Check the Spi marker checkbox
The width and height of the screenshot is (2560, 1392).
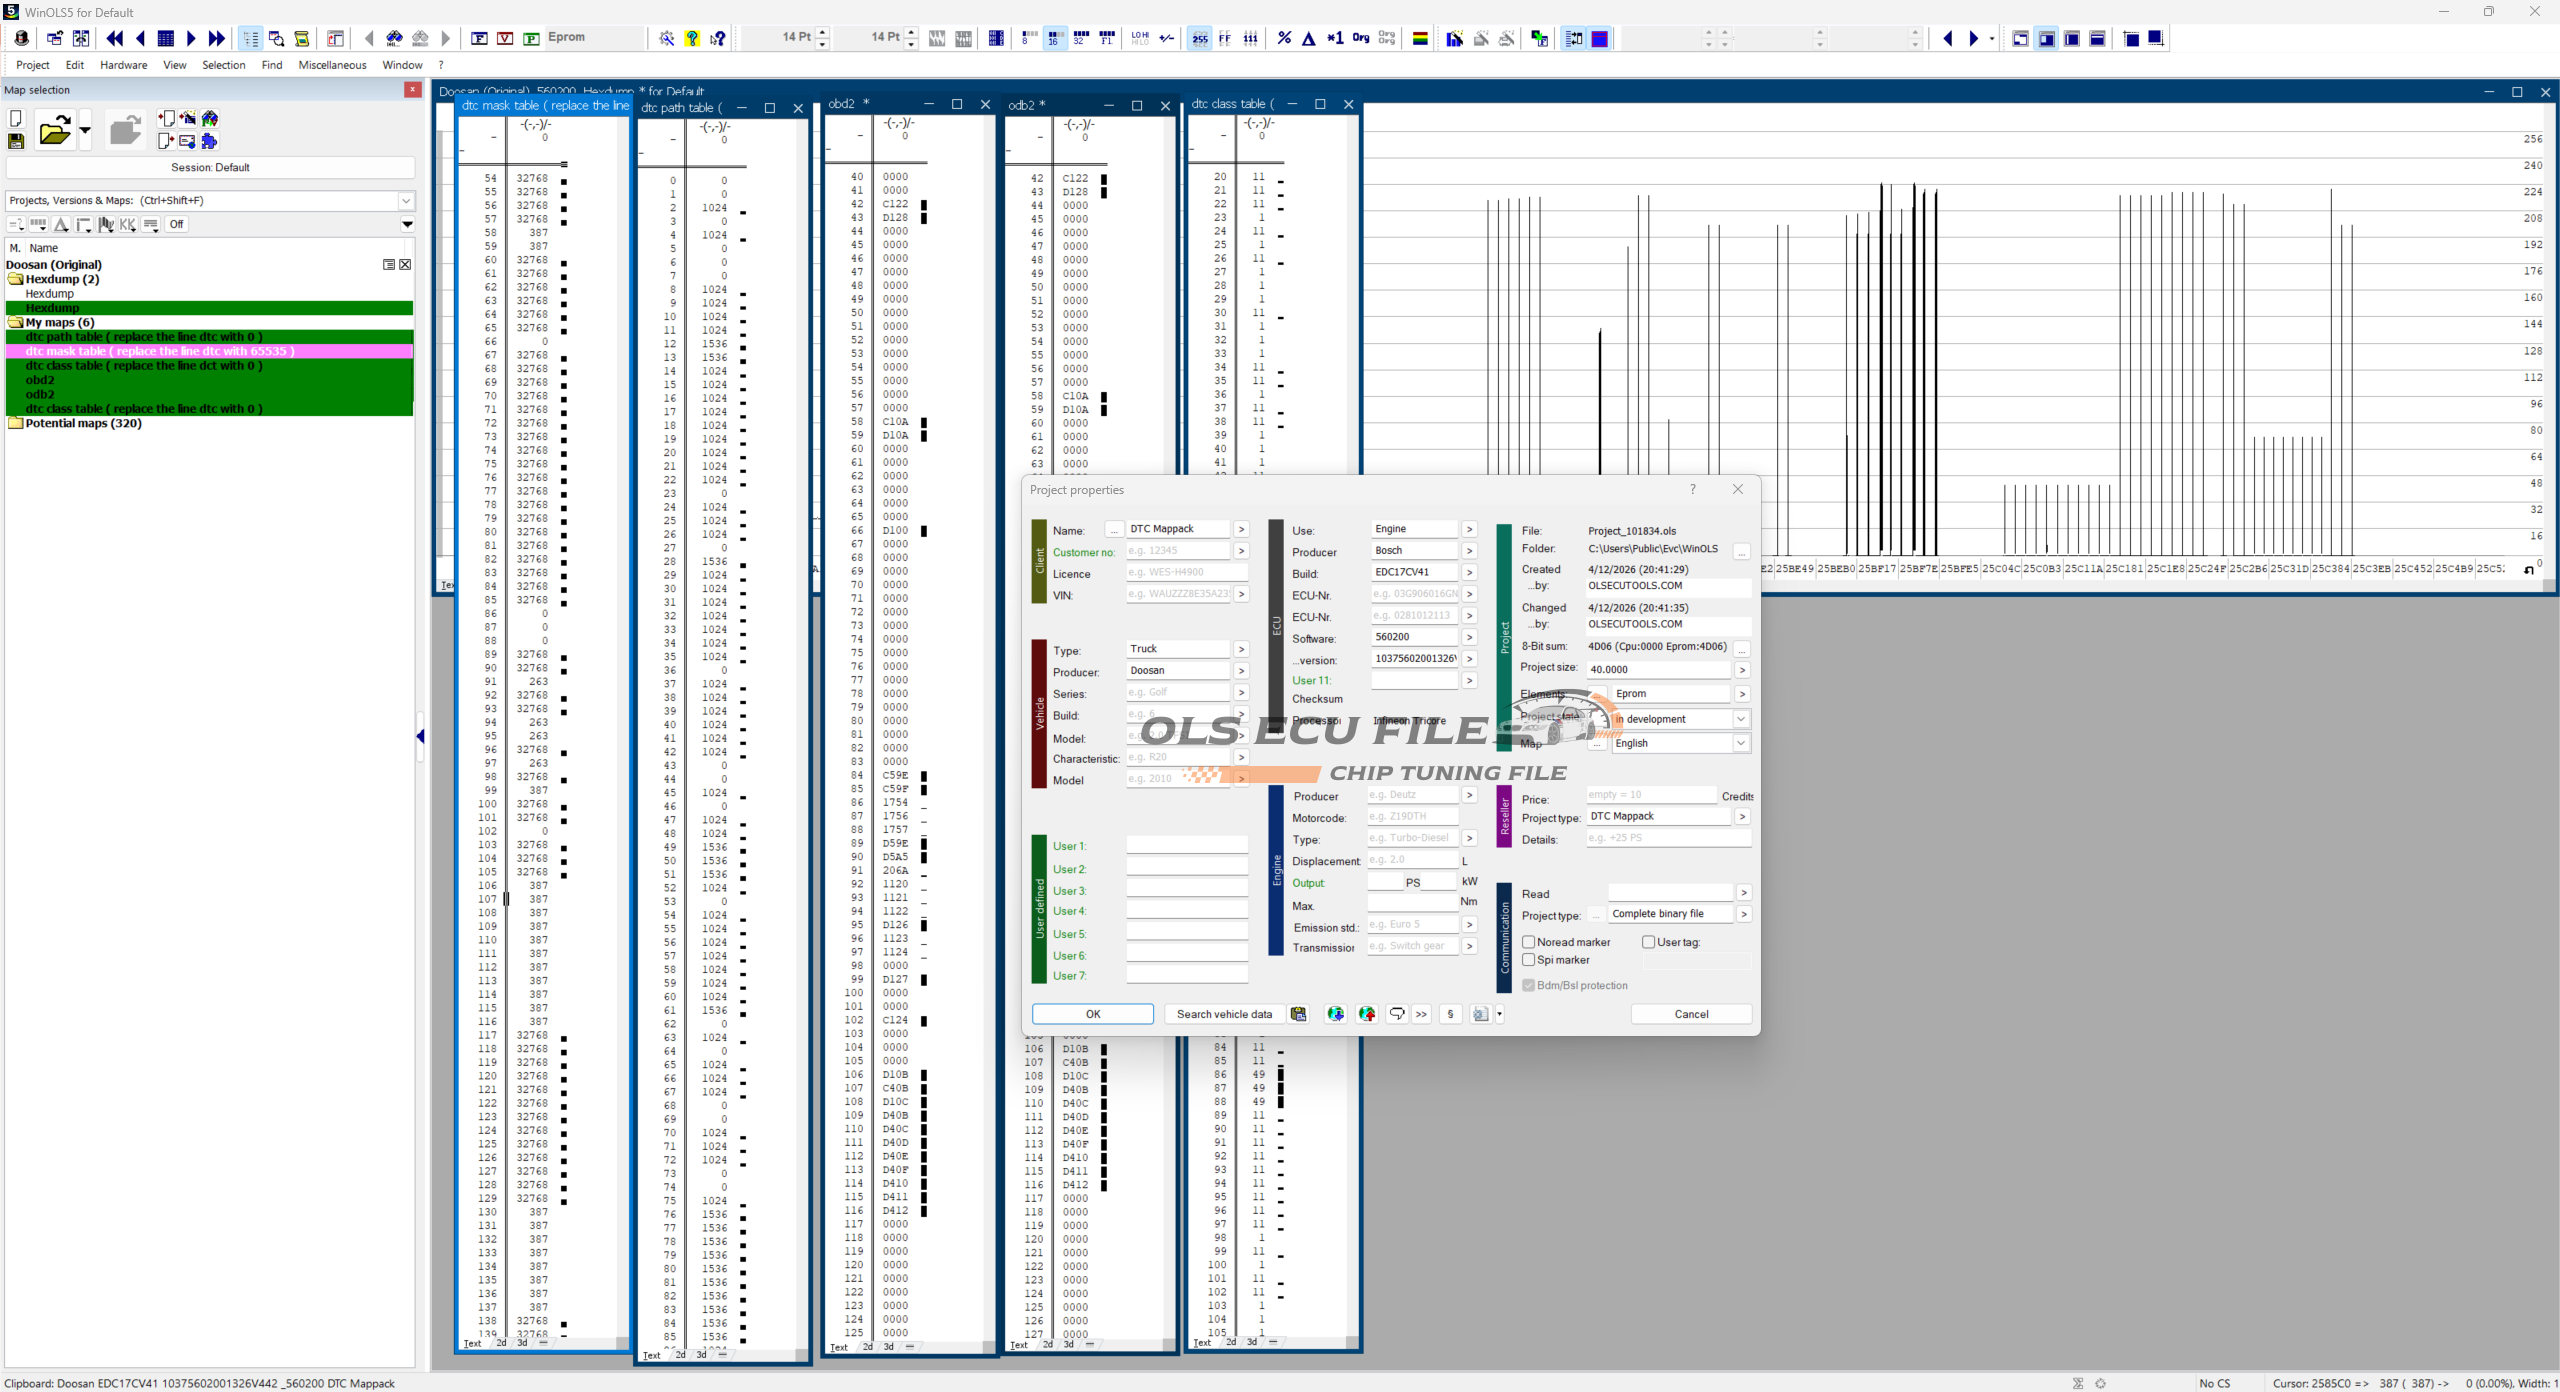click(1528, 960)
